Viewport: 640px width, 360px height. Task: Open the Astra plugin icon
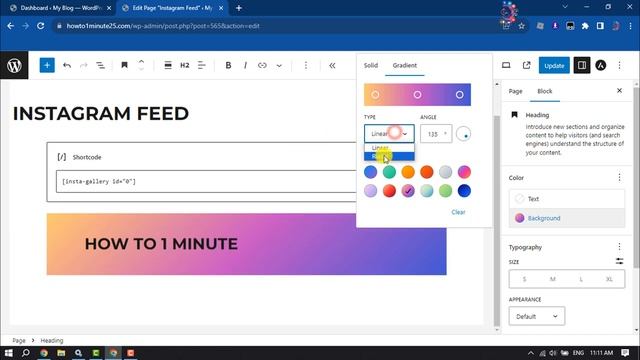pyautogui.click(x=600, y=65)
